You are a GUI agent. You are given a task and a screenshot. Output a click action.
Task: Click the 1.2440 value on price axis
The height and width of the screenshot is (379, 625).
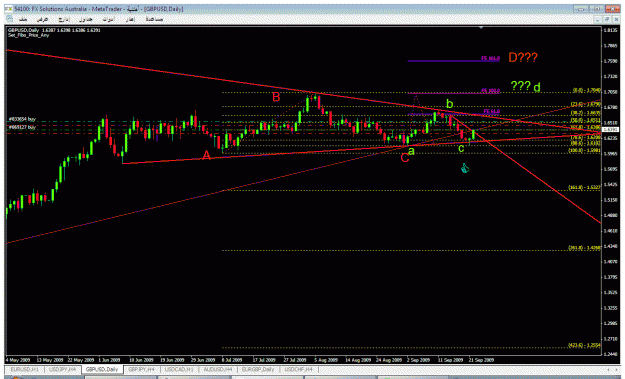point(610,353)
